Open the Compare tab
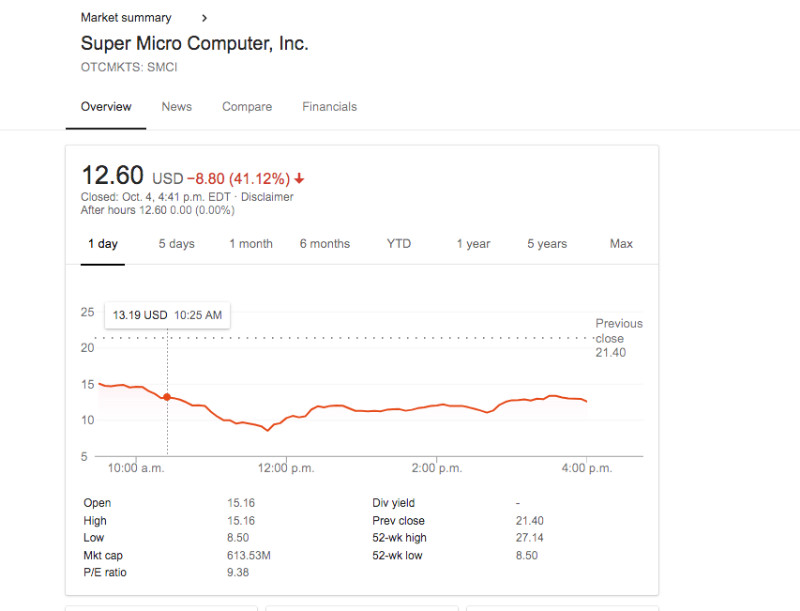 247,107
